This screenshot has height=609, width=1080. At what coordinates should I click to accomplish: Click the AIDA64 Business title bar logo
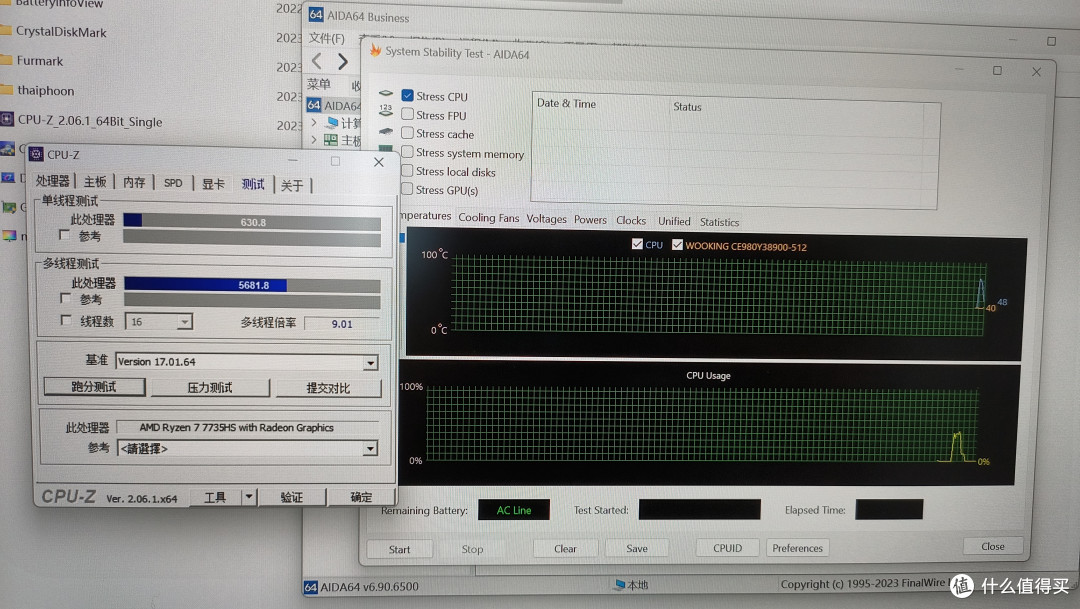(315, 14)
